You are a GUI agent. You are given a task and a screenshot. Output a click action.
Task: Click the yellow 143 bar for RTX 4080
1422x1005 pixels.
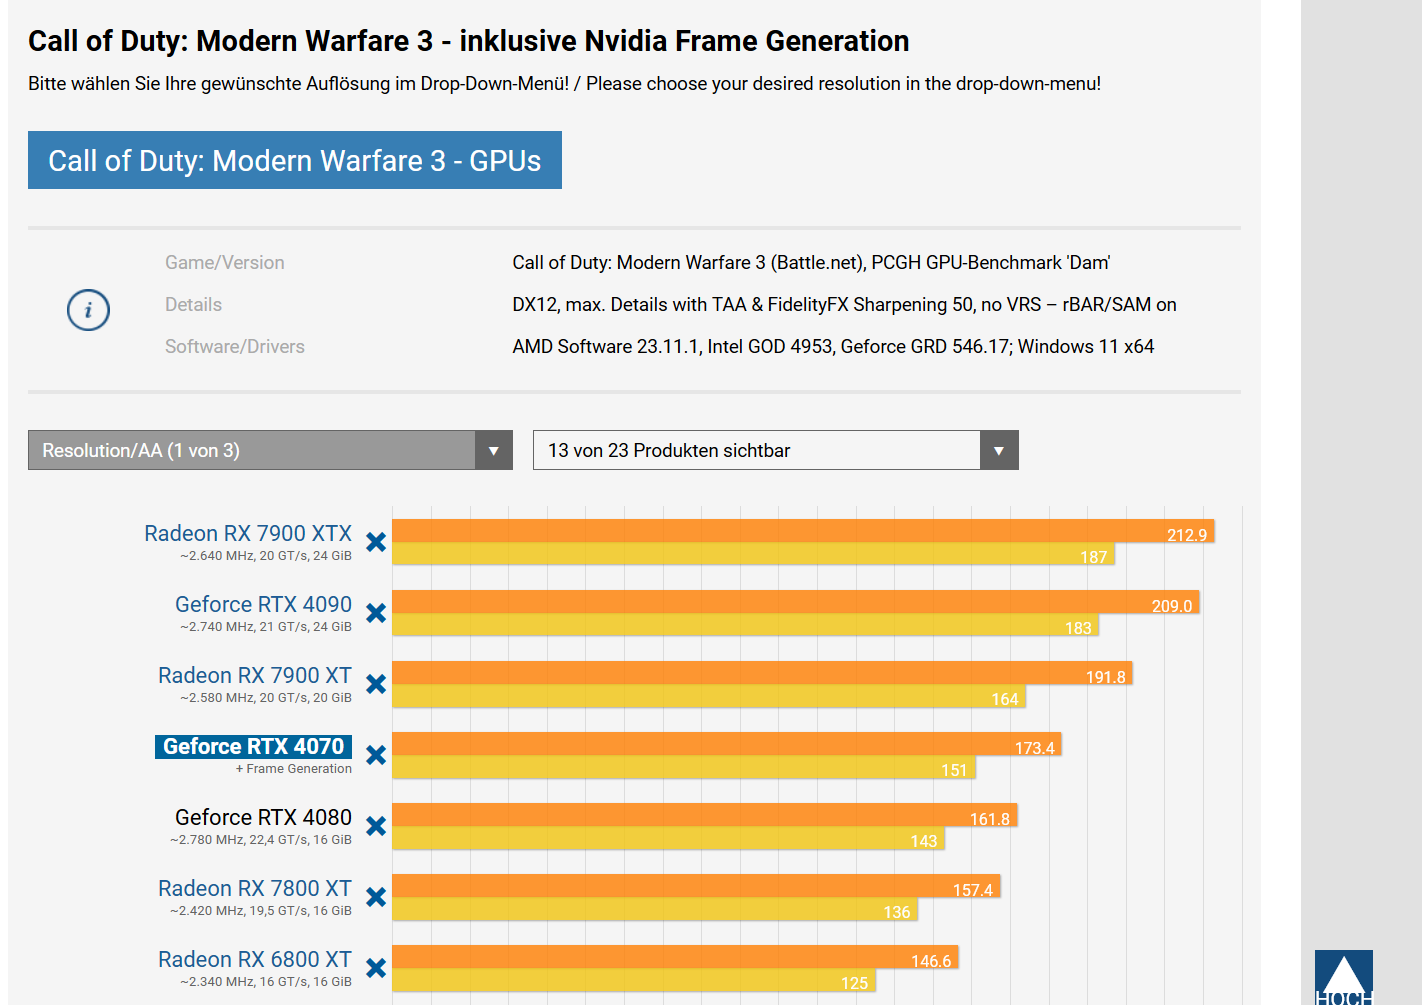click(x=668, y=838)
